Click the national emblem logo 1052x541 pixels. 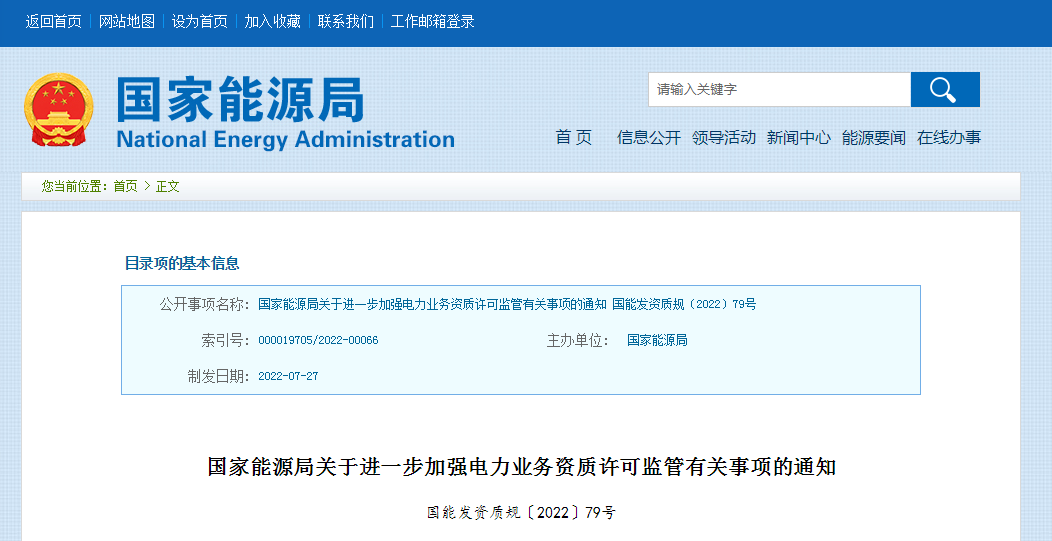(x=58, y=109)
